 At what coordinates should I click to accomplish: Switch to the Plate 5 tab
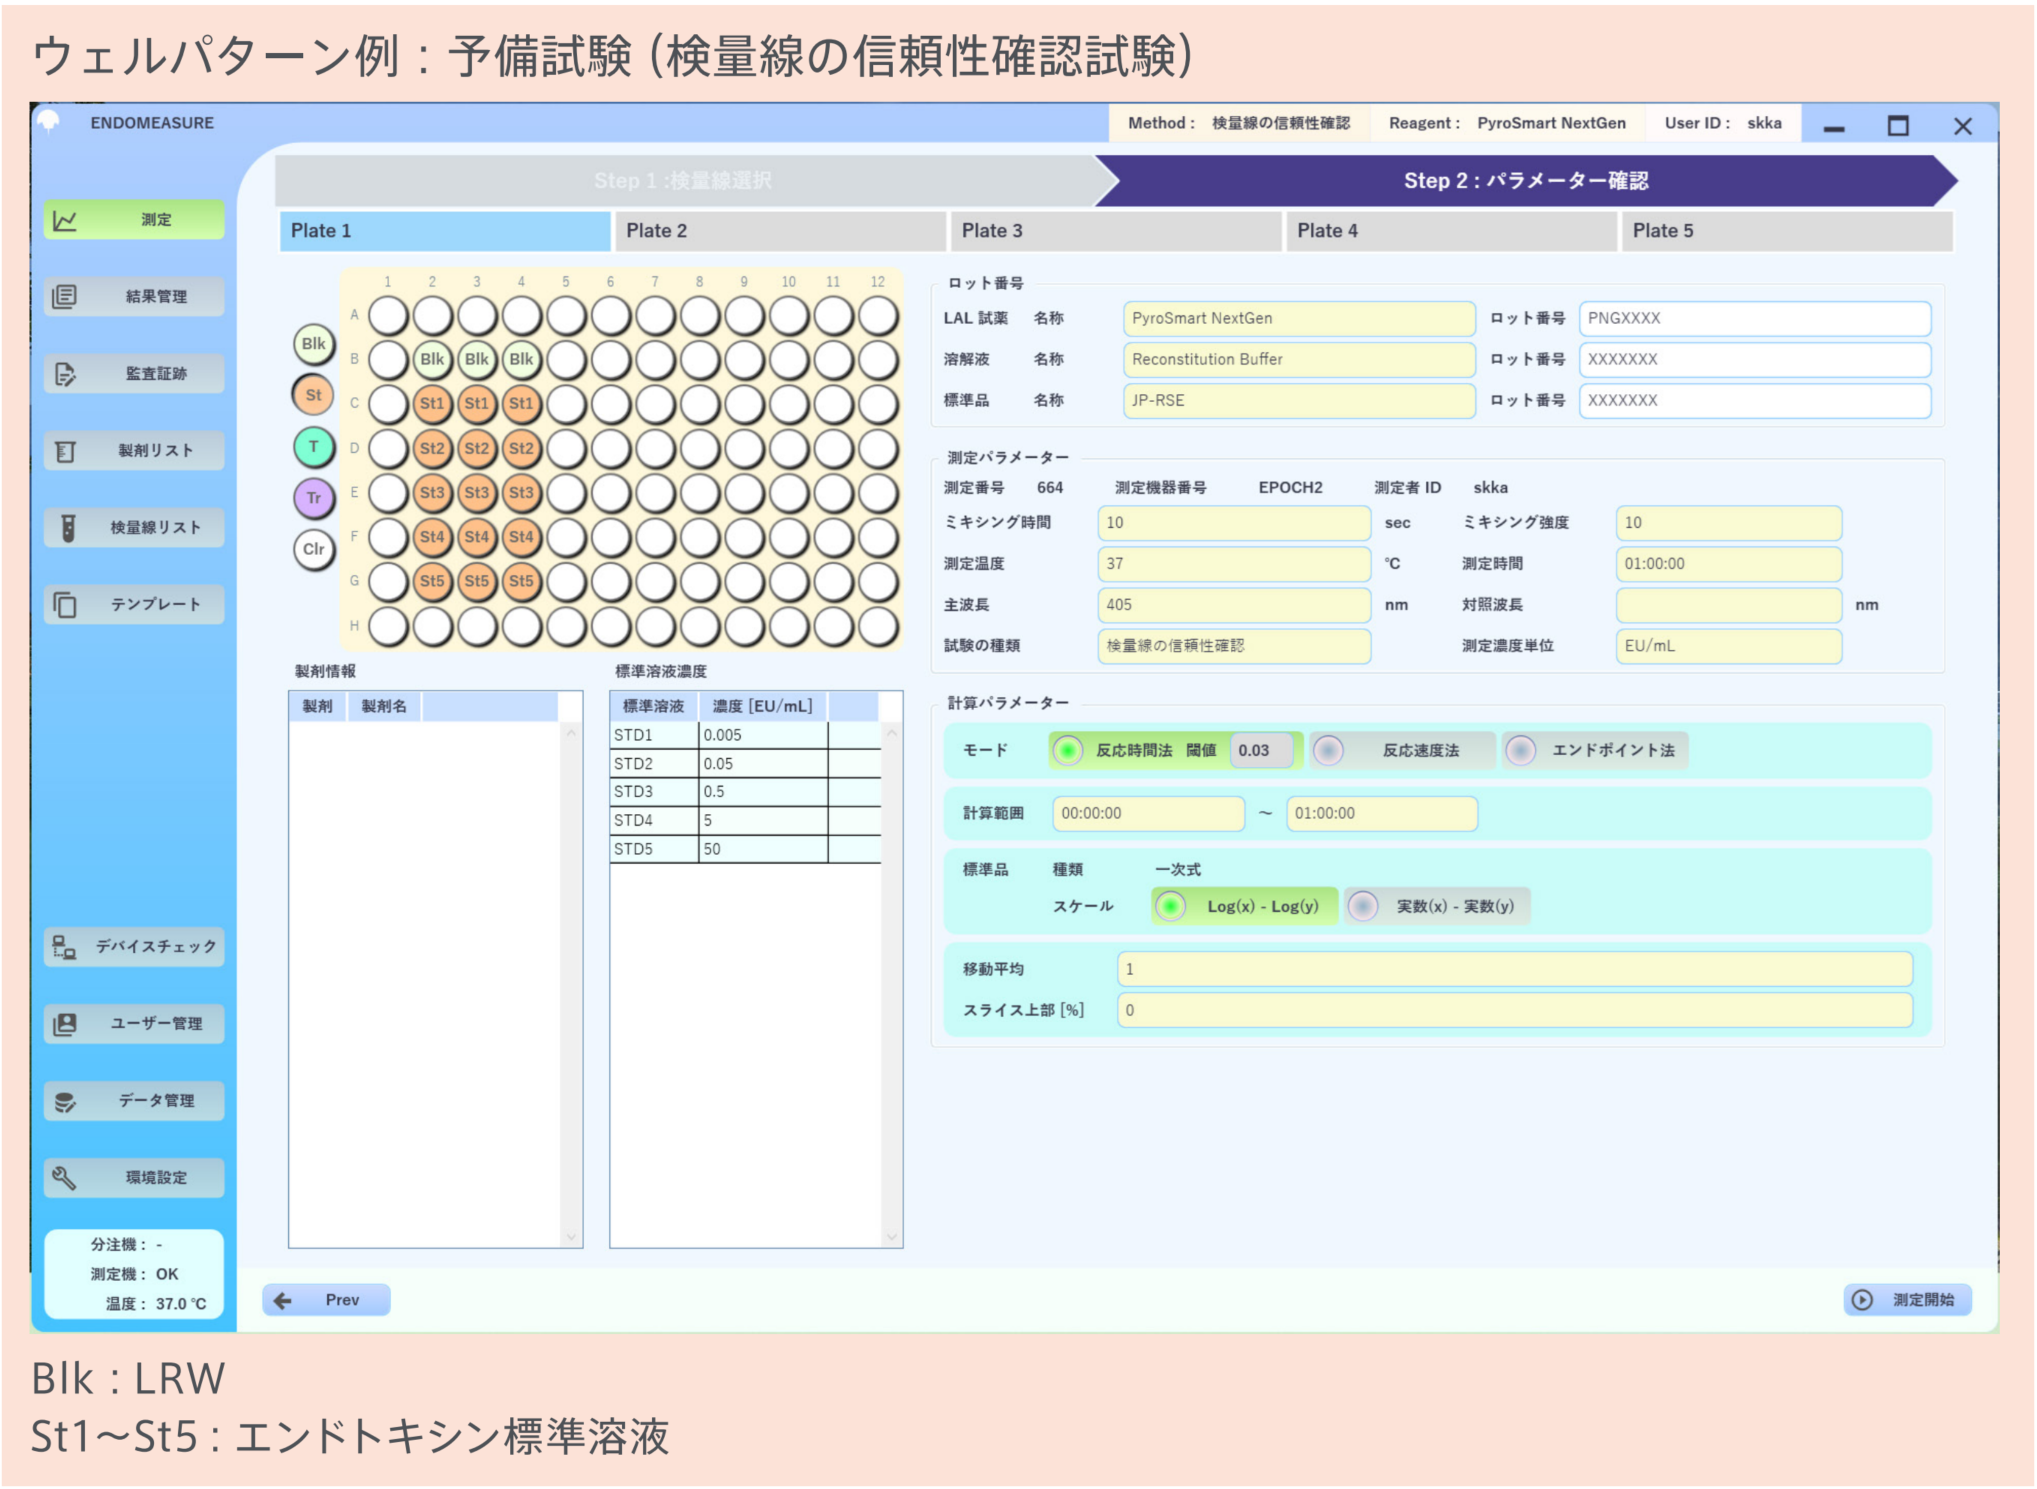point(1786,231)
